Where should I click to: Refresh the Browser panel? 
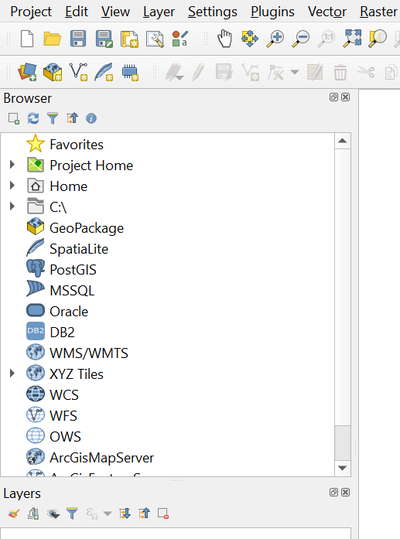tap(33, 119)
